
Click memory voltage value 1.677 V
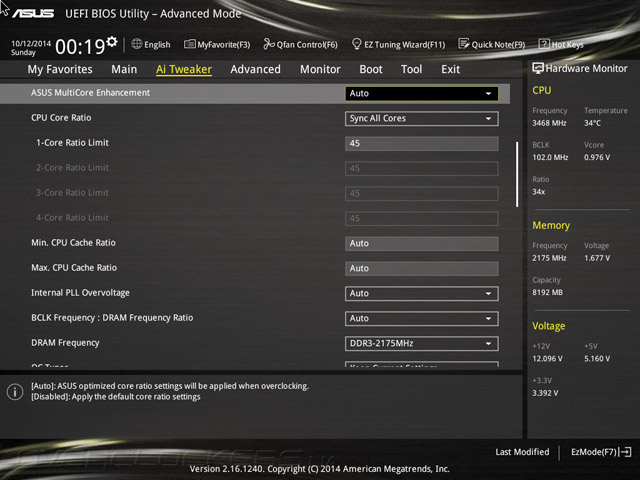(597, 258)
